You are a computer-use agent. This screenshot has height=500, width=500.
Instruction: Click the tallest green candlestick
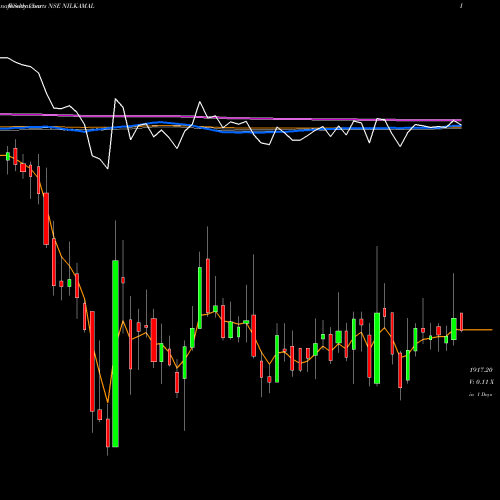tap(115, 353)
